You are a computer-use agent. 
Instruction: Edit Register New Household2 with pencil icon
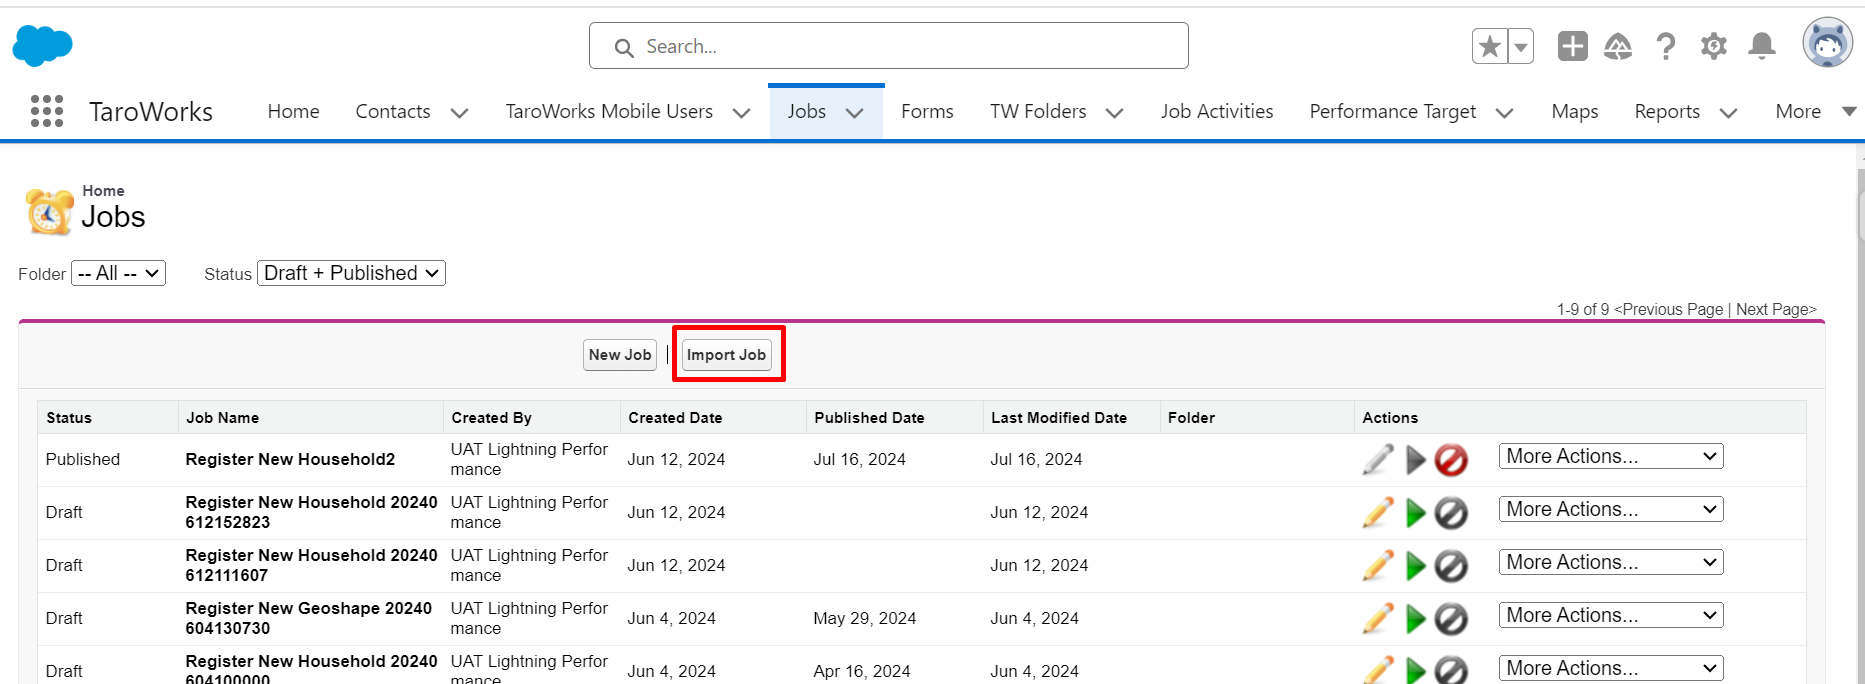click(1377, 460)
